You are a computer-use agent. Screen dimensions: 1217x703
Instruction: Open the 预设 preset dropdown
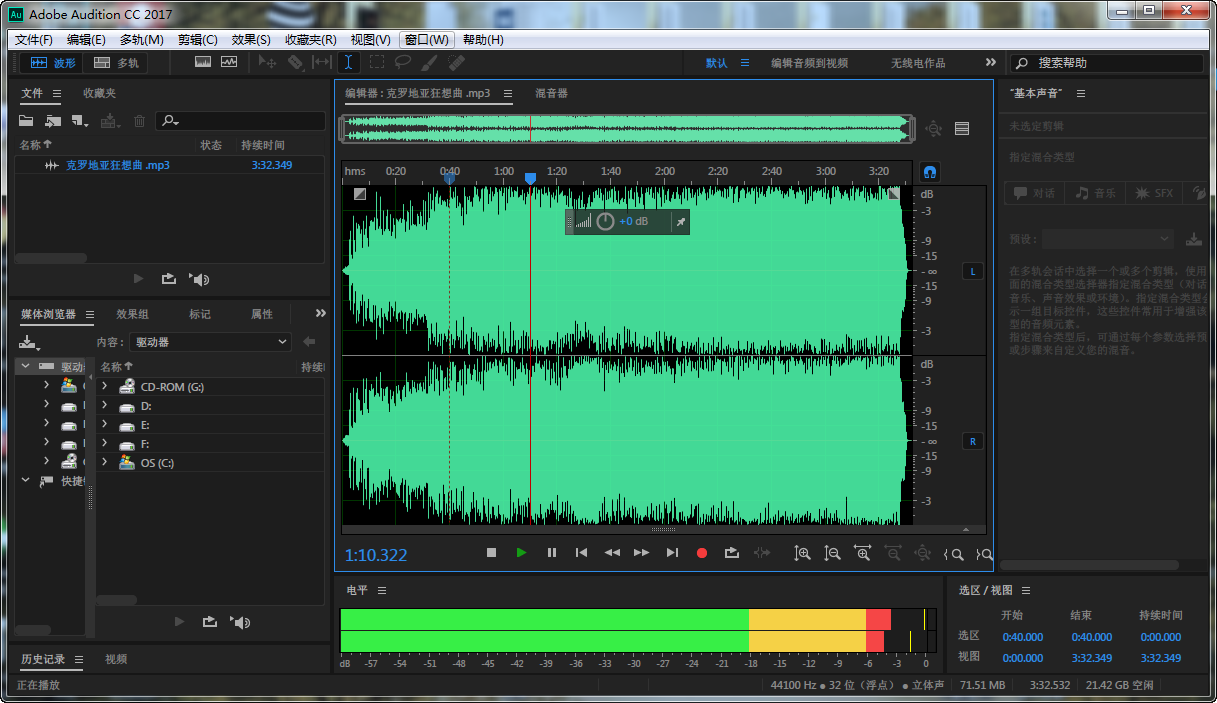1107,239
